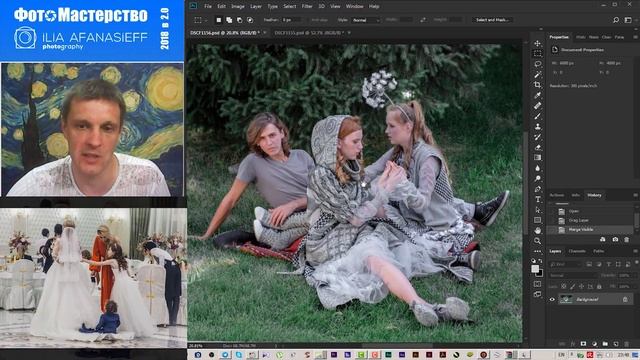Toggle lock image pixels in Layers panel
The height and width of the screenshot is (360, 640).
click(572, 286)
